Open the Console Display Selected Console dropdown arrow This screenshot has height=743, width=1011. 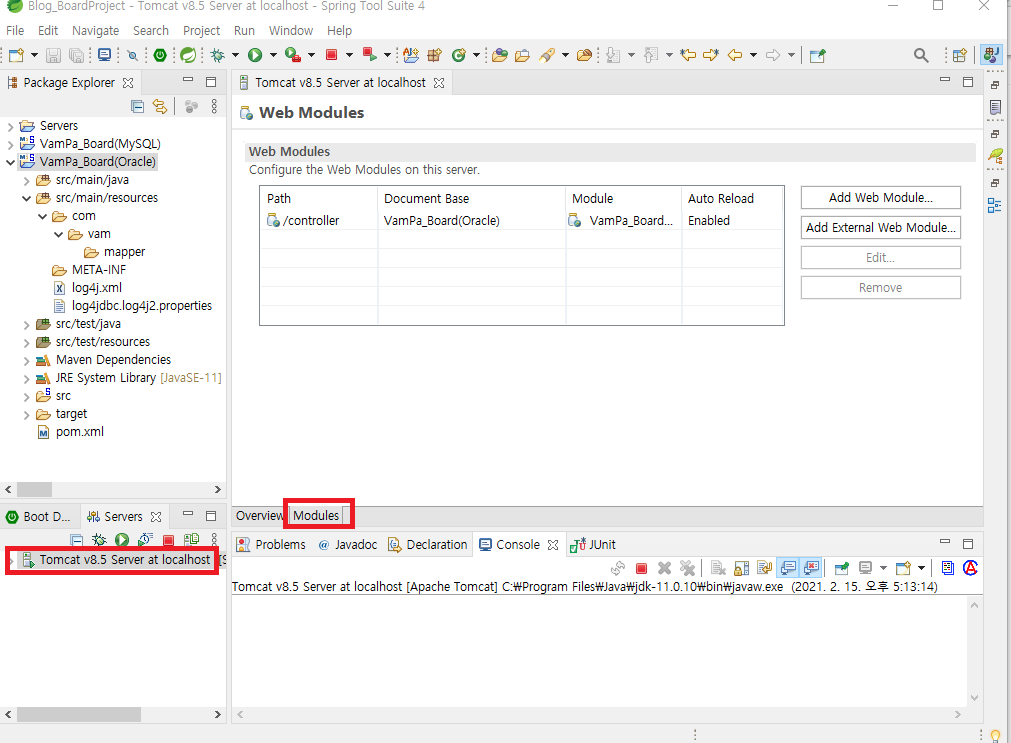coord(883,568)
